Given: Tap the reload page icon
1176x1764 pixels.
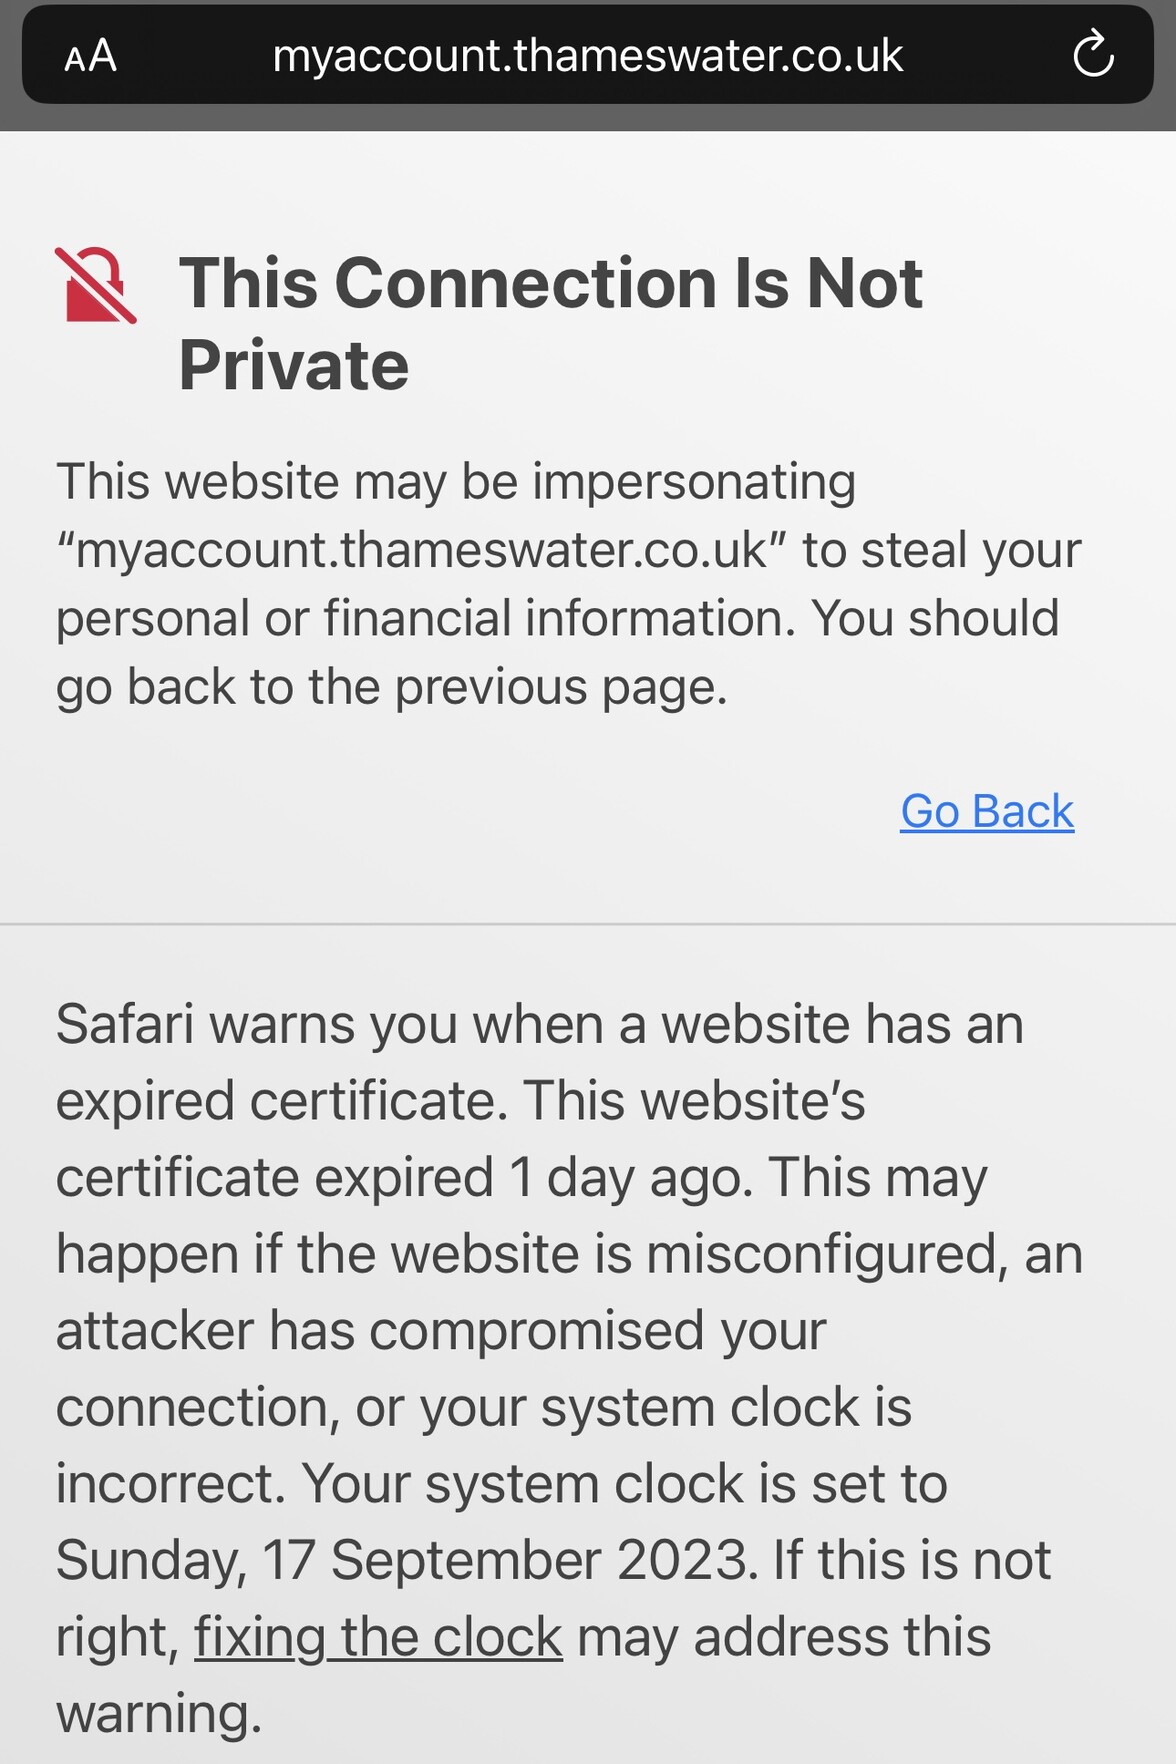Looking at the screenshot, I should [x=1093, y=55].
